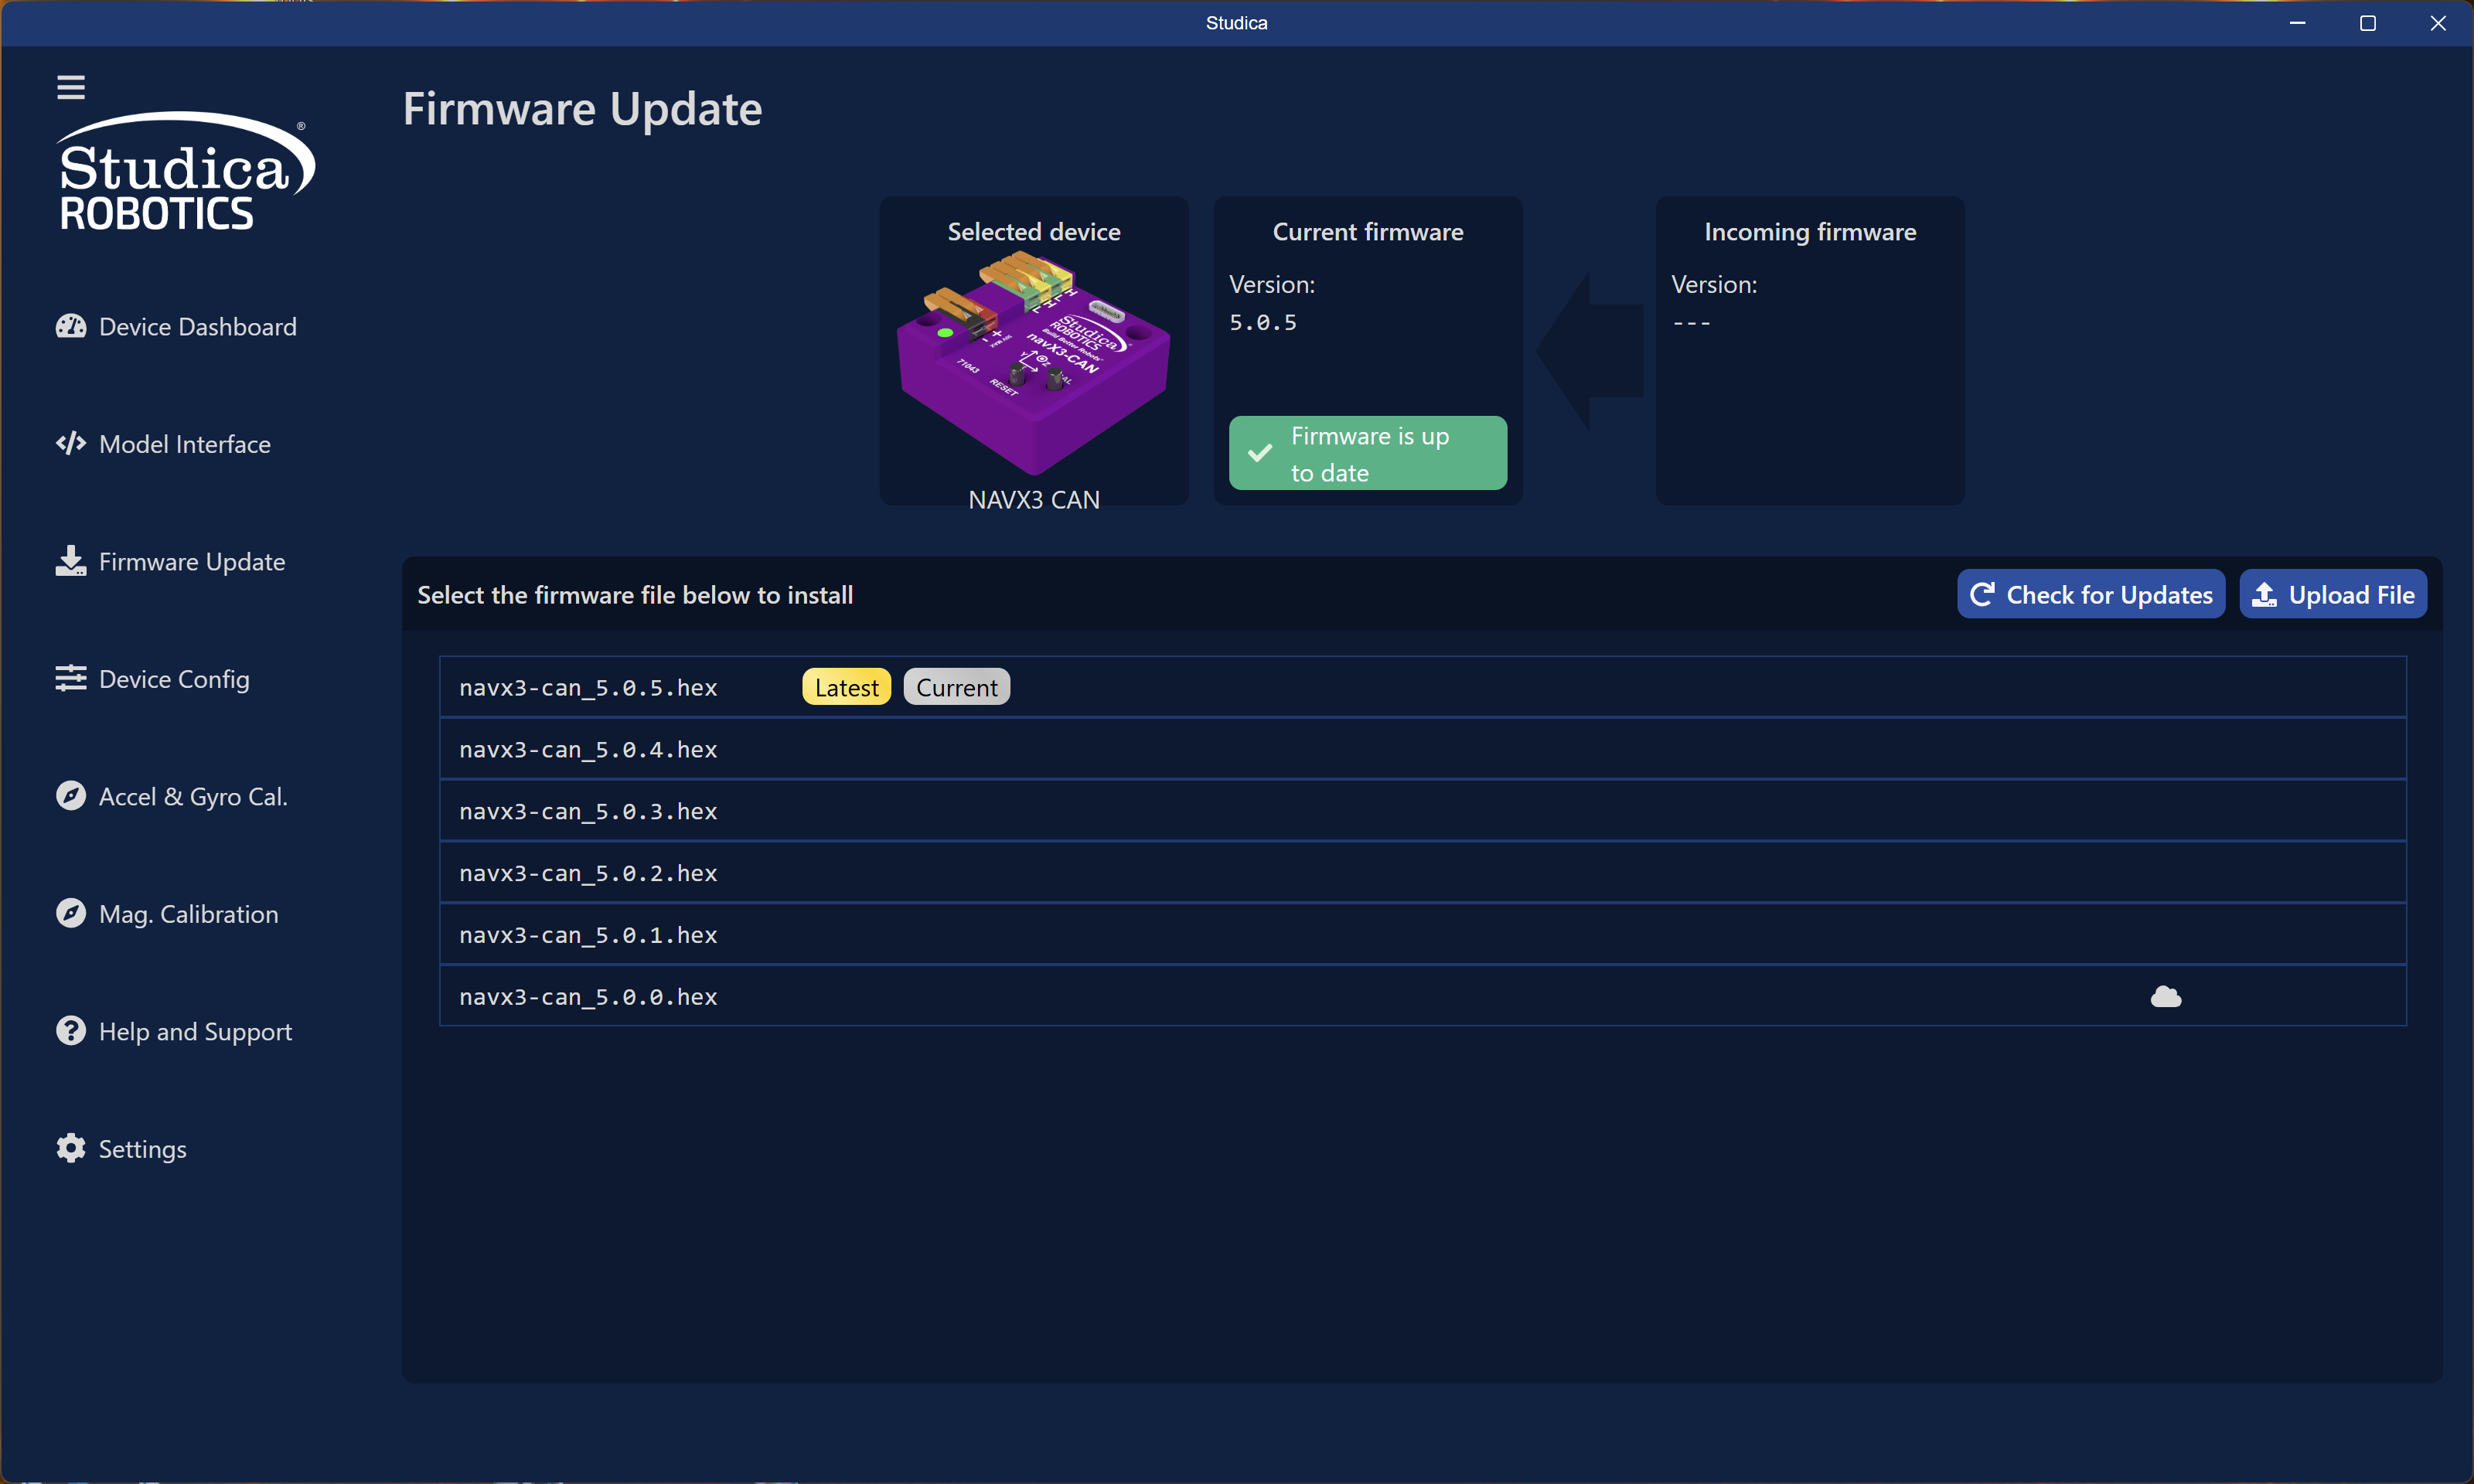Click the Firmware Update download icon
2474x1484 pixels.
point(70,561)
